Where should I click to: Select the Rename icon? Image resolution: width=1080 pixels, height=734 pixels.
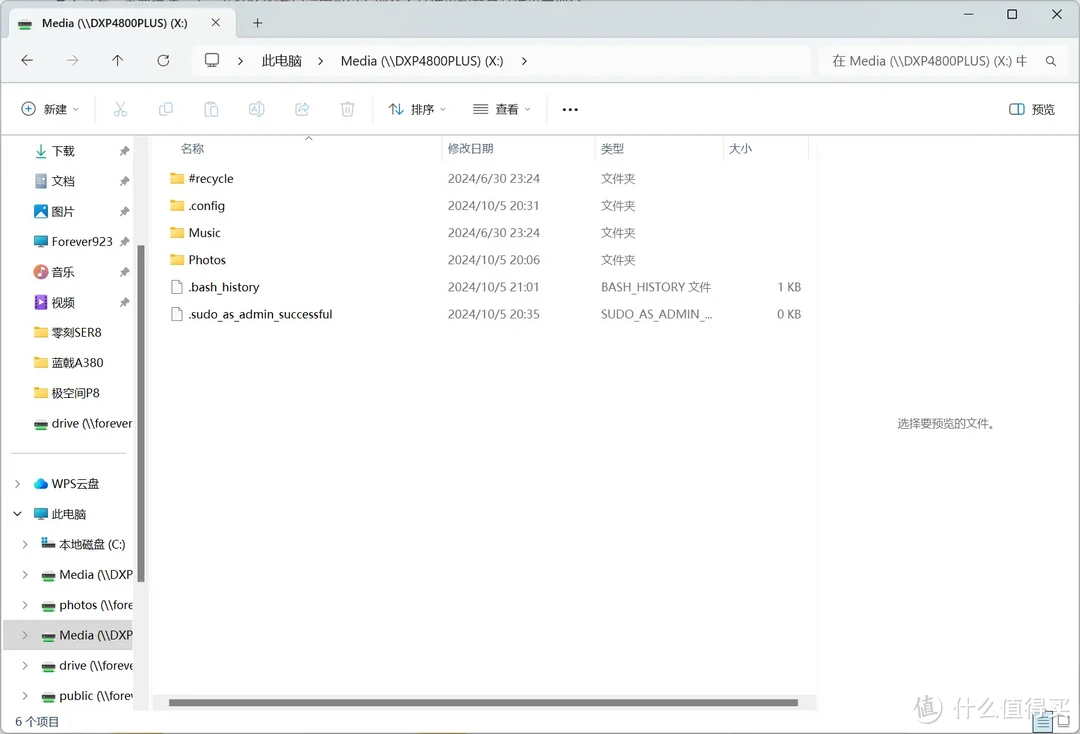[x=256, y=109]
